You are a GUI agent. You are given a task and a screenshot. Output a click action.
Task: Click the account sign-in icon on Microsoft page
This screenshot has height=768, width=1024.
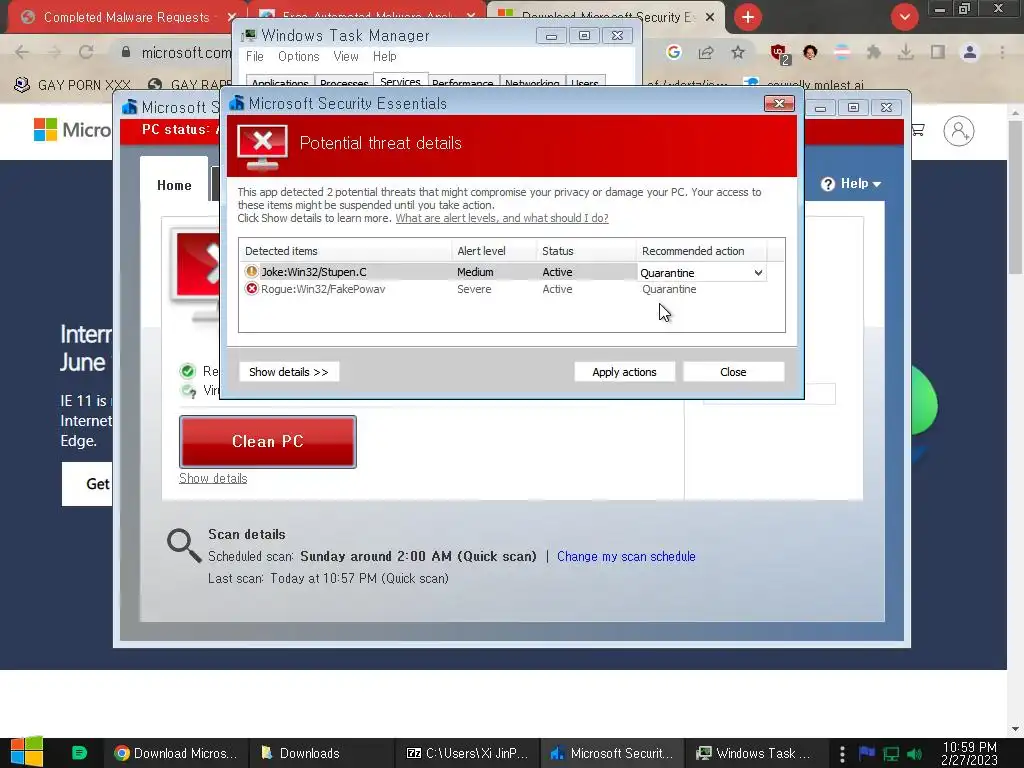tap(959, 131)
